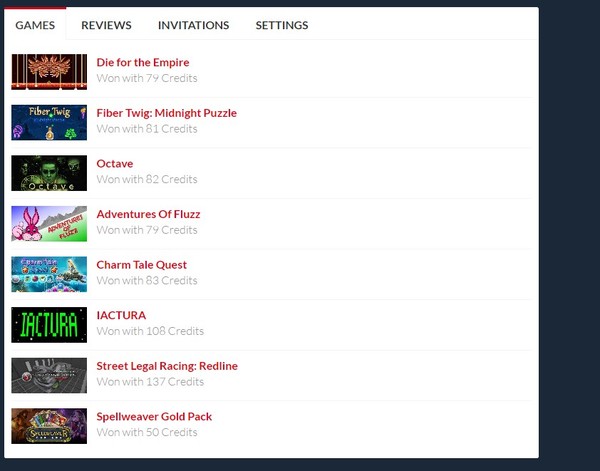Click the Die for the Empire title link
The width and height of the screenshot is (600, 471).
pos(143,63)
